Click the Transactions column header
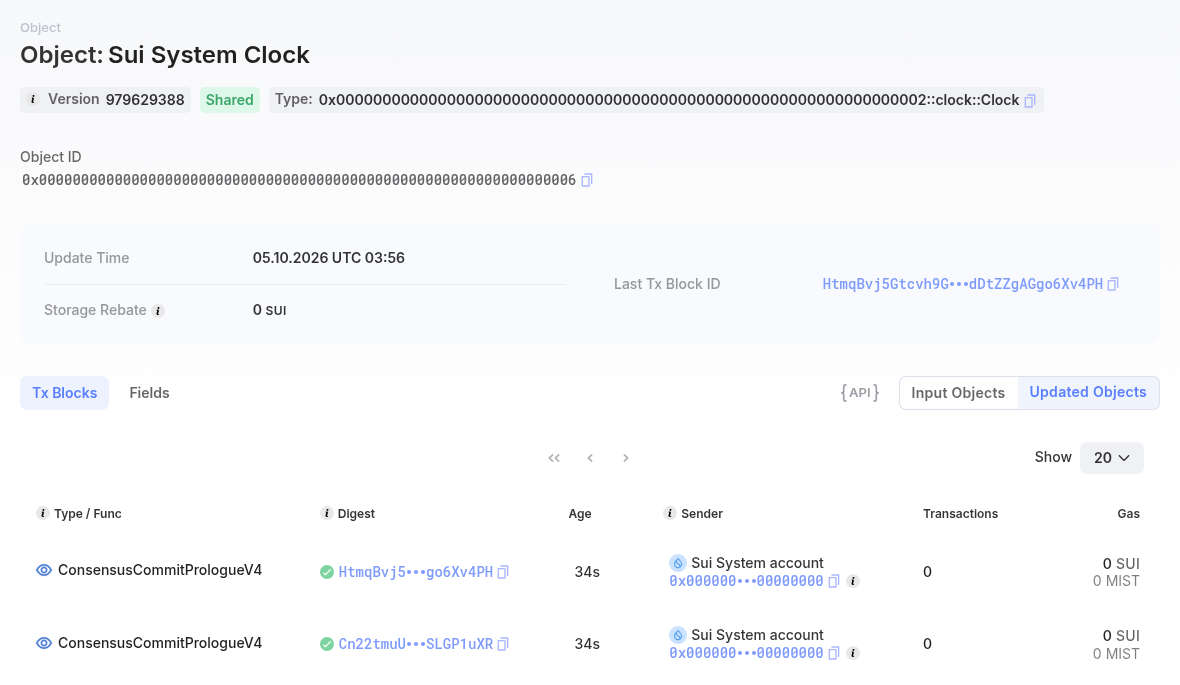Viewport: 1180px width, 685px height. pyautogui.click(x=960, y=513)
